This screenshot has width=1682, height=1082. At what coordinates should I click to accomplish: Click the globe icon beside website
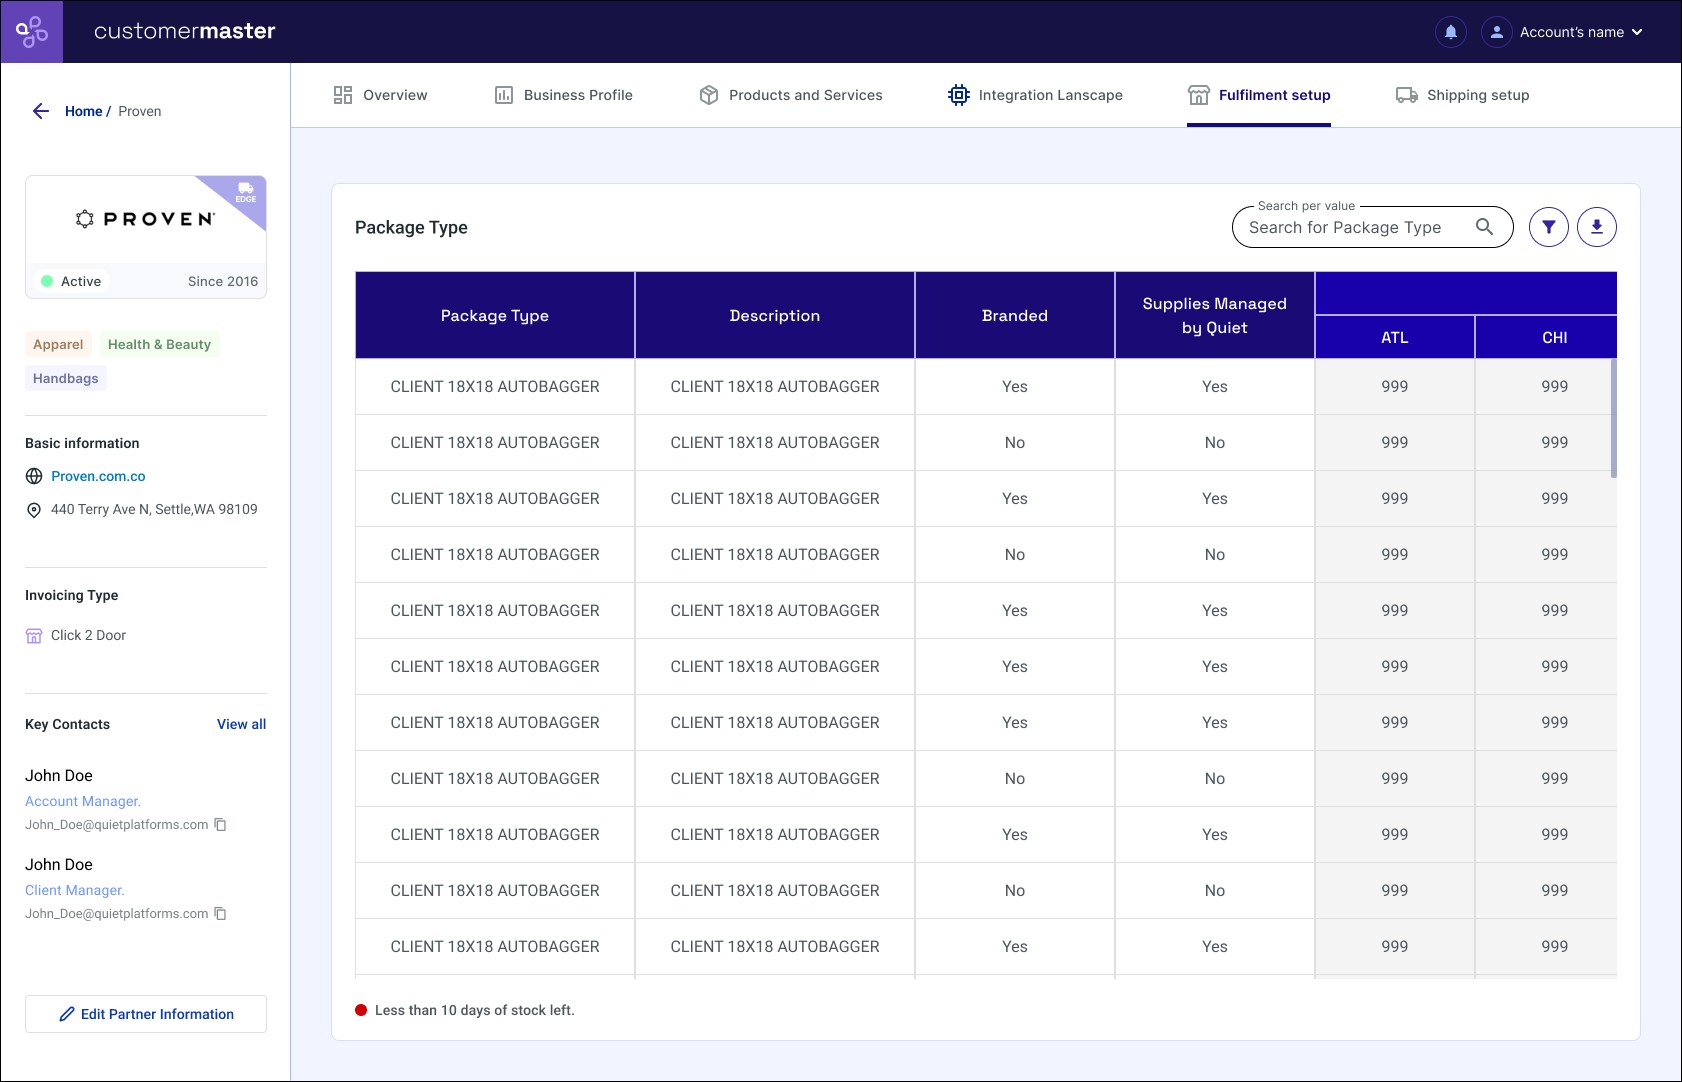pyautogui.click(x=34, y=476)
